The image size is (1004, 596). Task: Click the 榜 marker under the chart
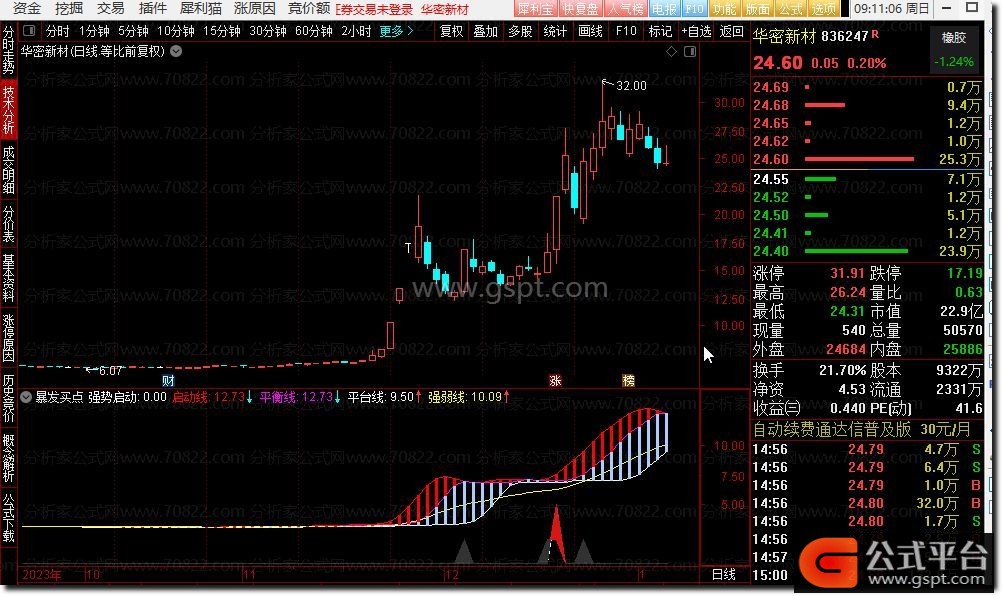629,381
